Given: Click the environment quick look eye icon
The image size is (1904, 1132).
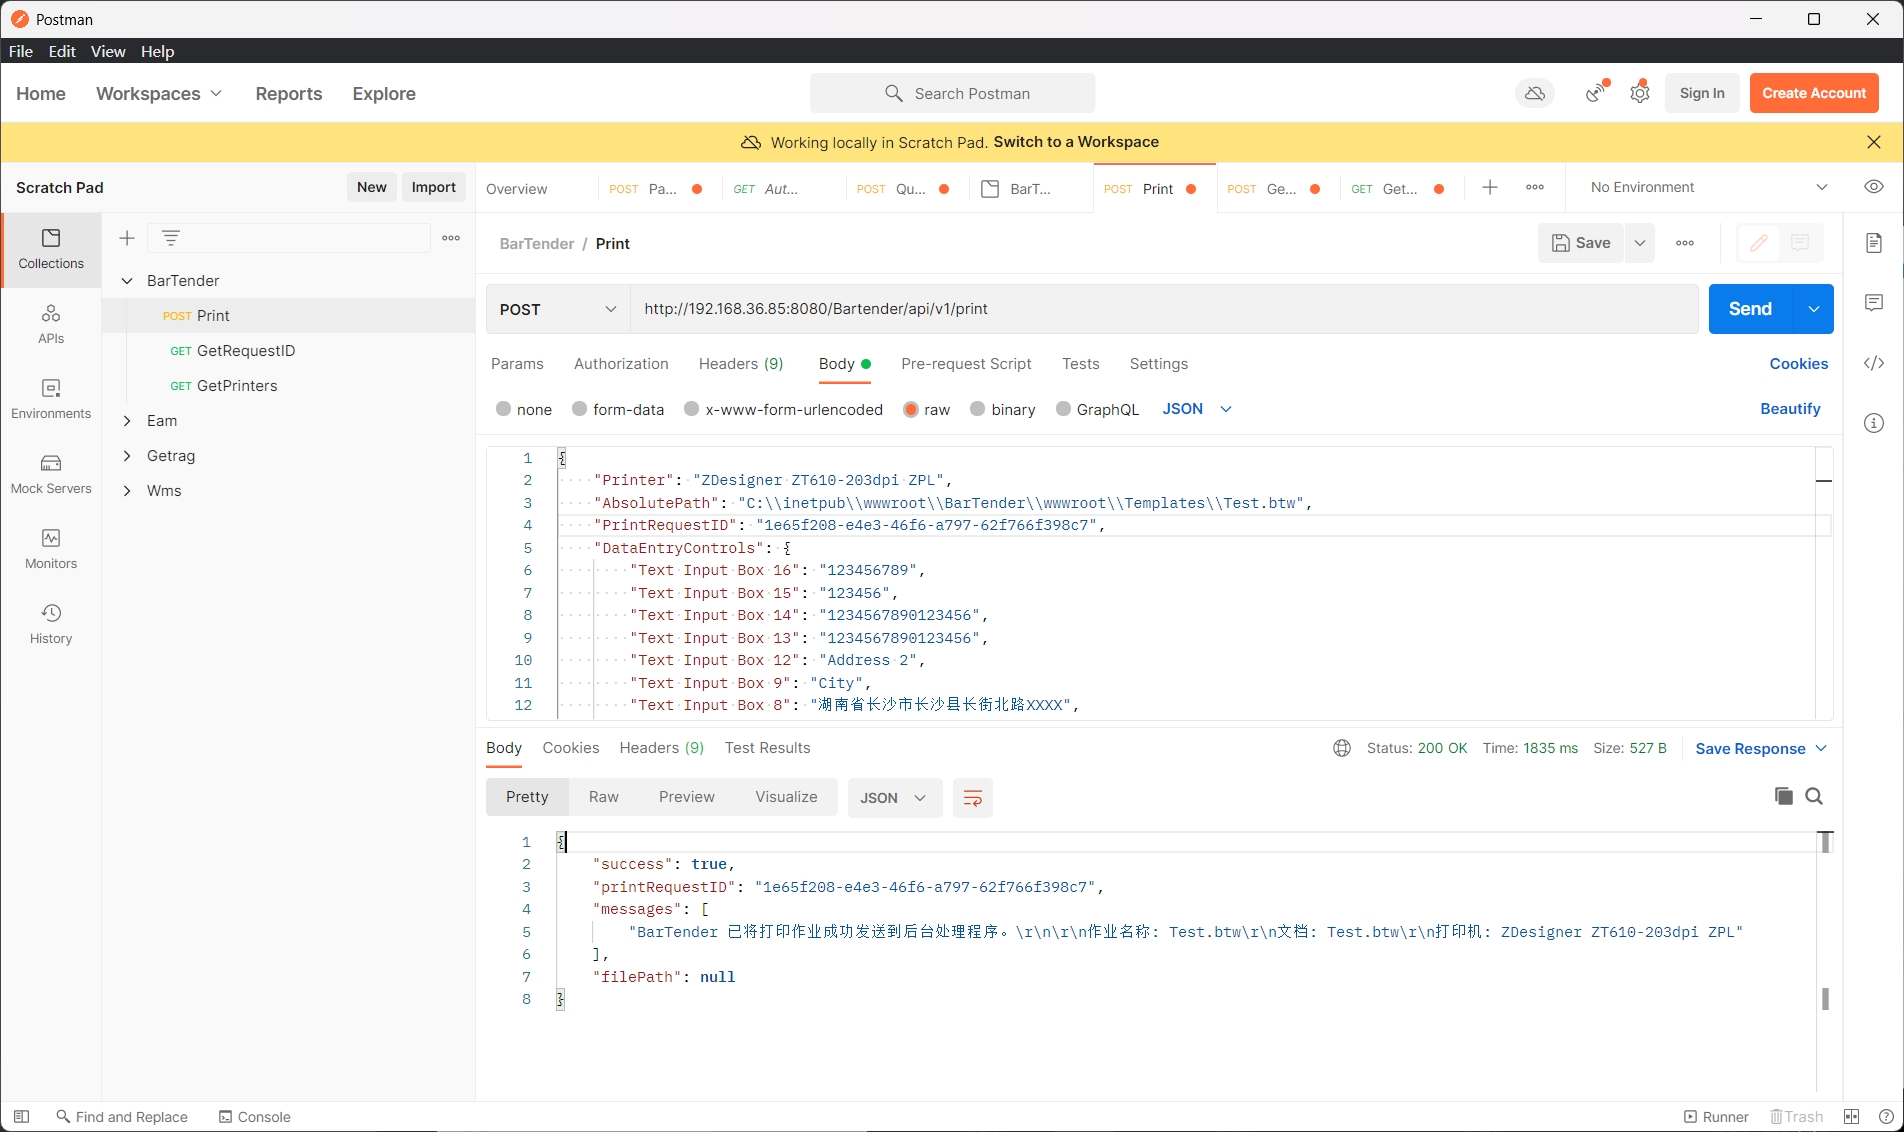Looking at the screenshot, I should coord(1874,187).
